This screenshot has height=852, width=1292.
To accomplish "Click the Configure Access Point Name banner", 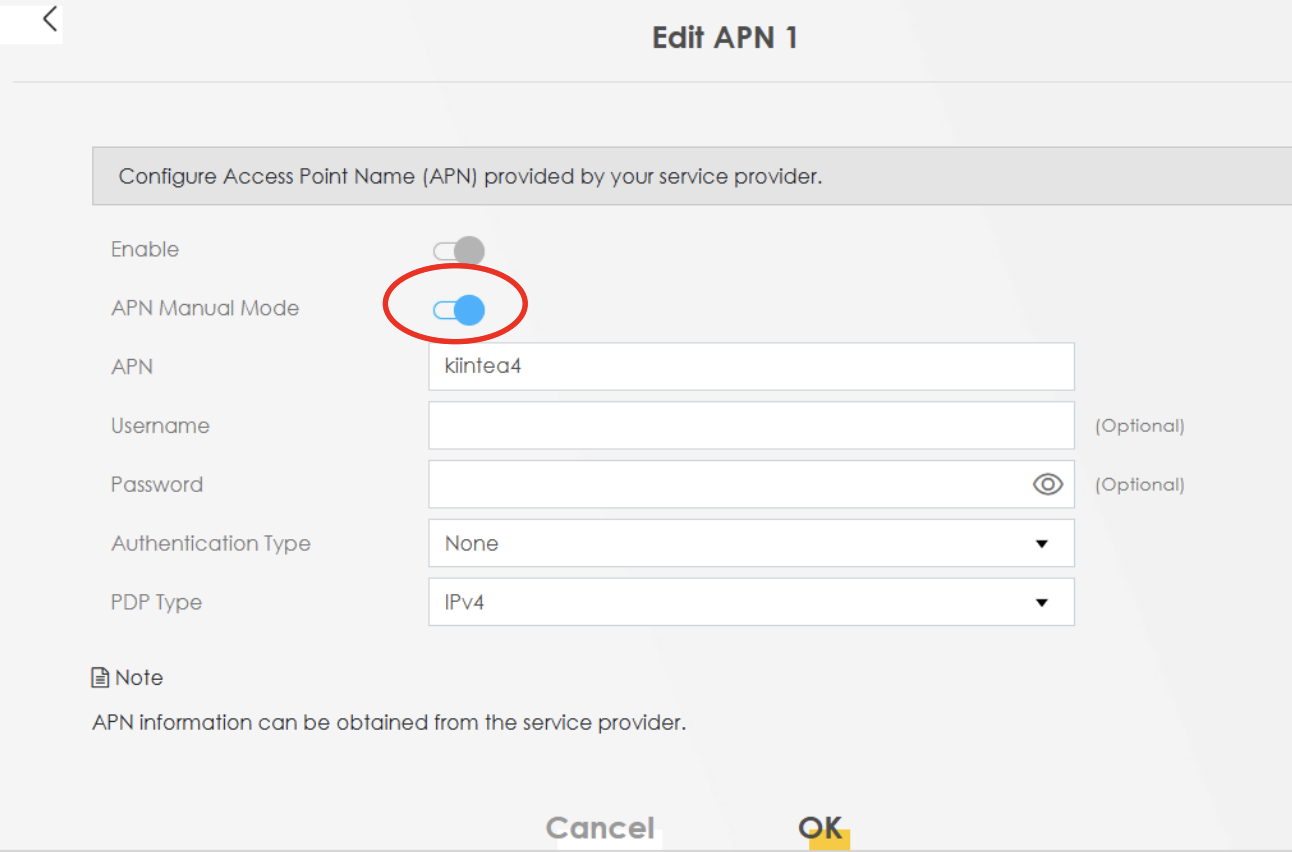I will 470,177.
